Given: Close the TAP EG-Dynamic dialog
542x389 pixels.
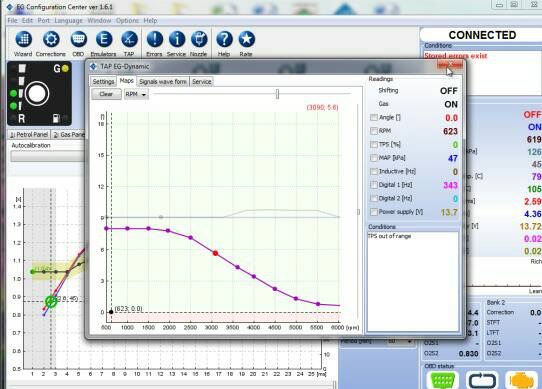Looking at the screenshot, I should (x=450, y=64).
